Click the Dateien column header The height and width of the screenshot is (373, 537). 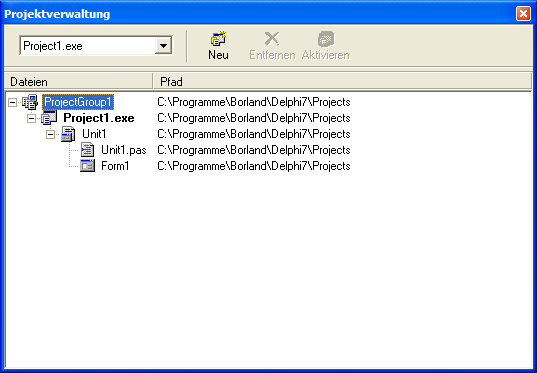(78, 82)
